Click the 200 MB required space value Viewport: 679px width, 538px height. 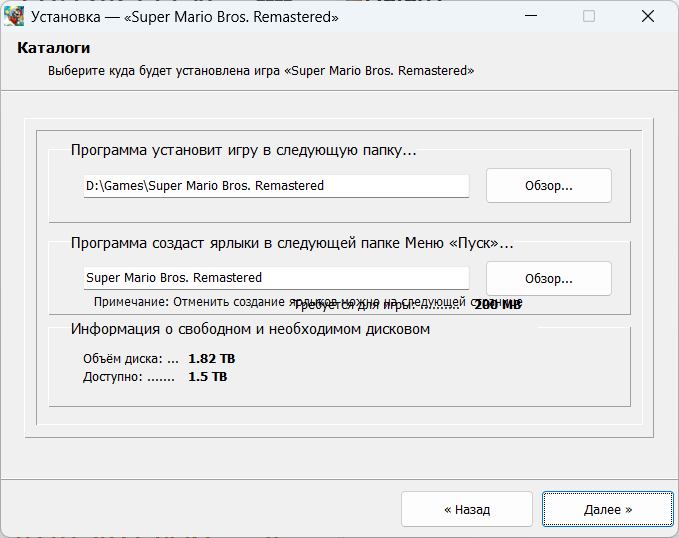(498, 304)
